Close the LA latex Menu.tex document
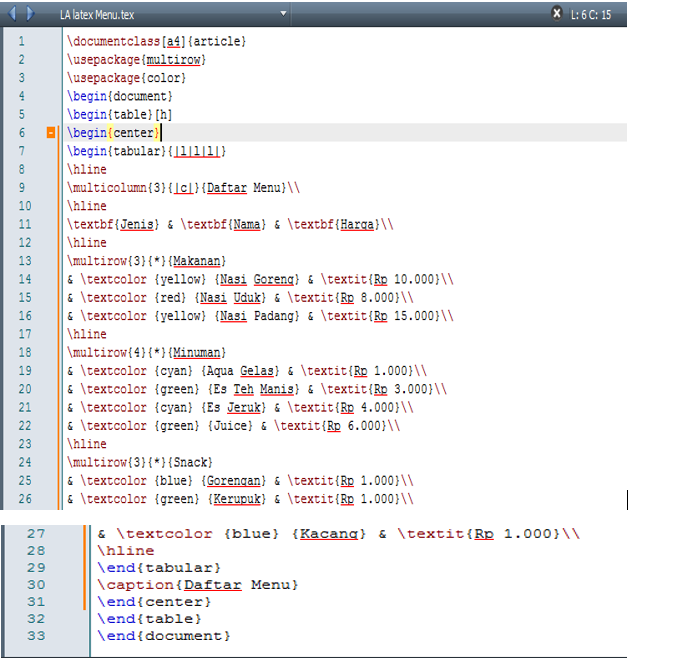The height and width of the screenshot is (661, 696). tap(556, 14)
